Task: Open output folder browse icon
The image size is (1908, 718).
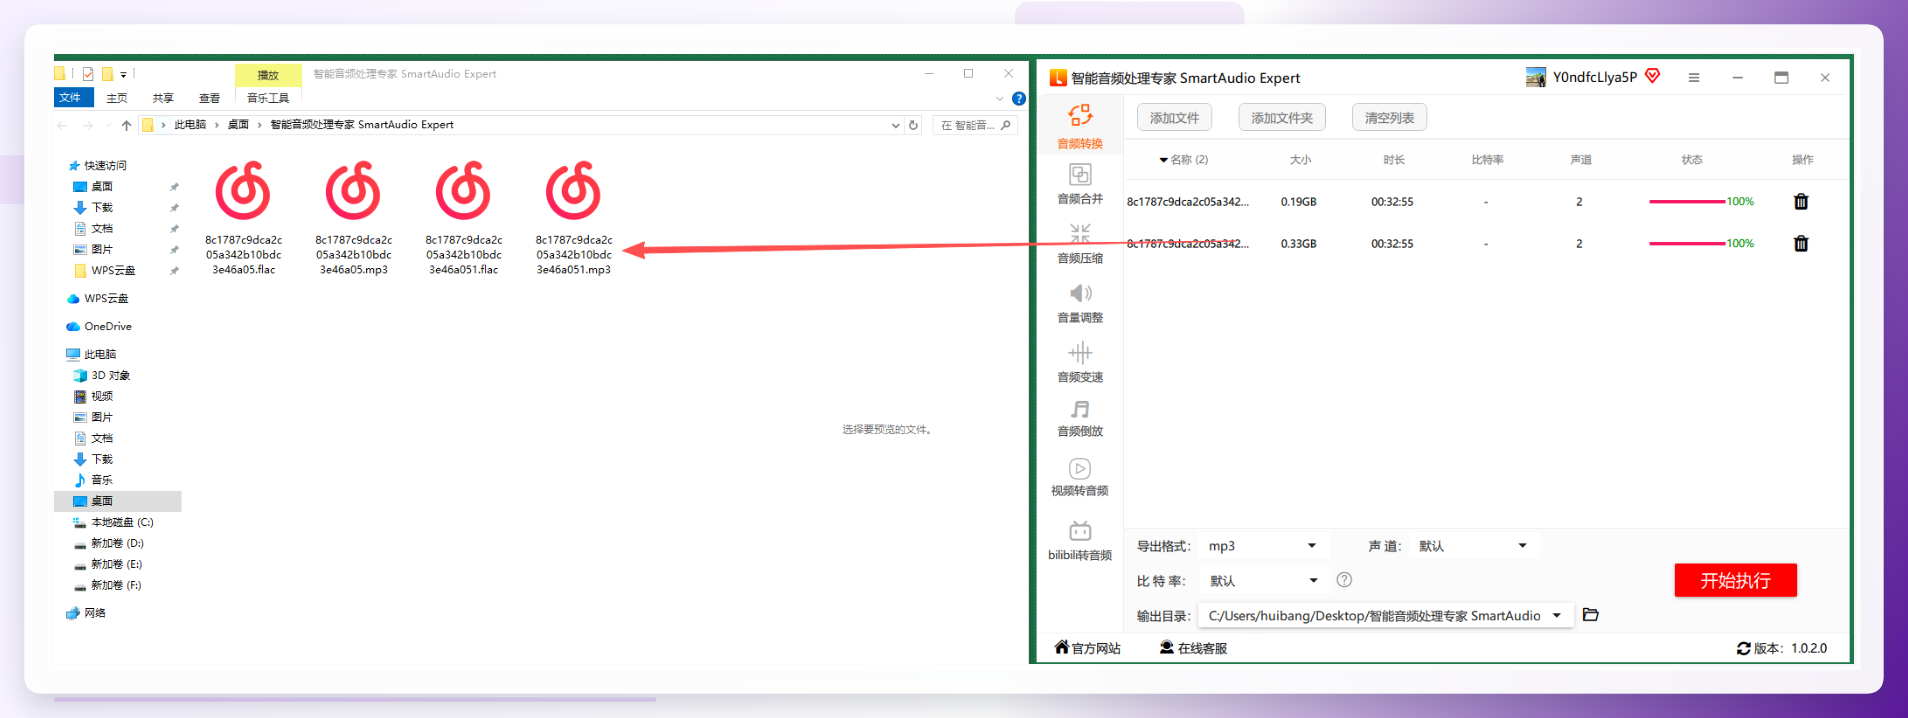Action: (x=1591, y=615)
